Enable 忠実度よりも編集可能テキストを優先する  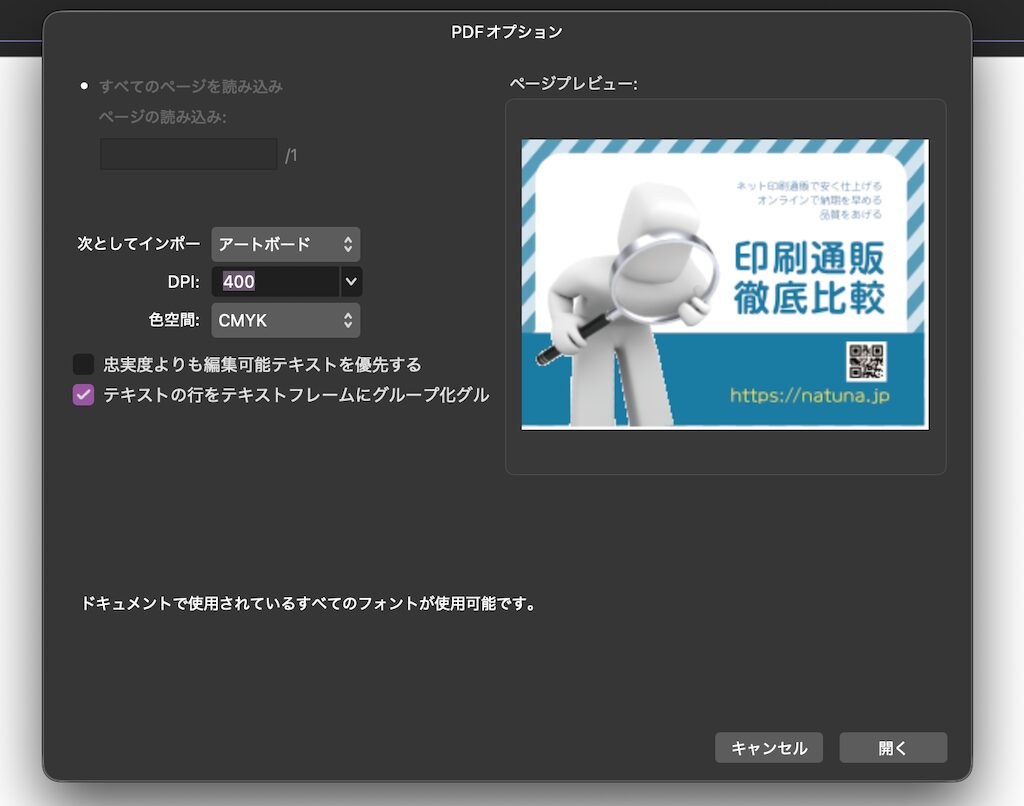(x=83, y=364)
